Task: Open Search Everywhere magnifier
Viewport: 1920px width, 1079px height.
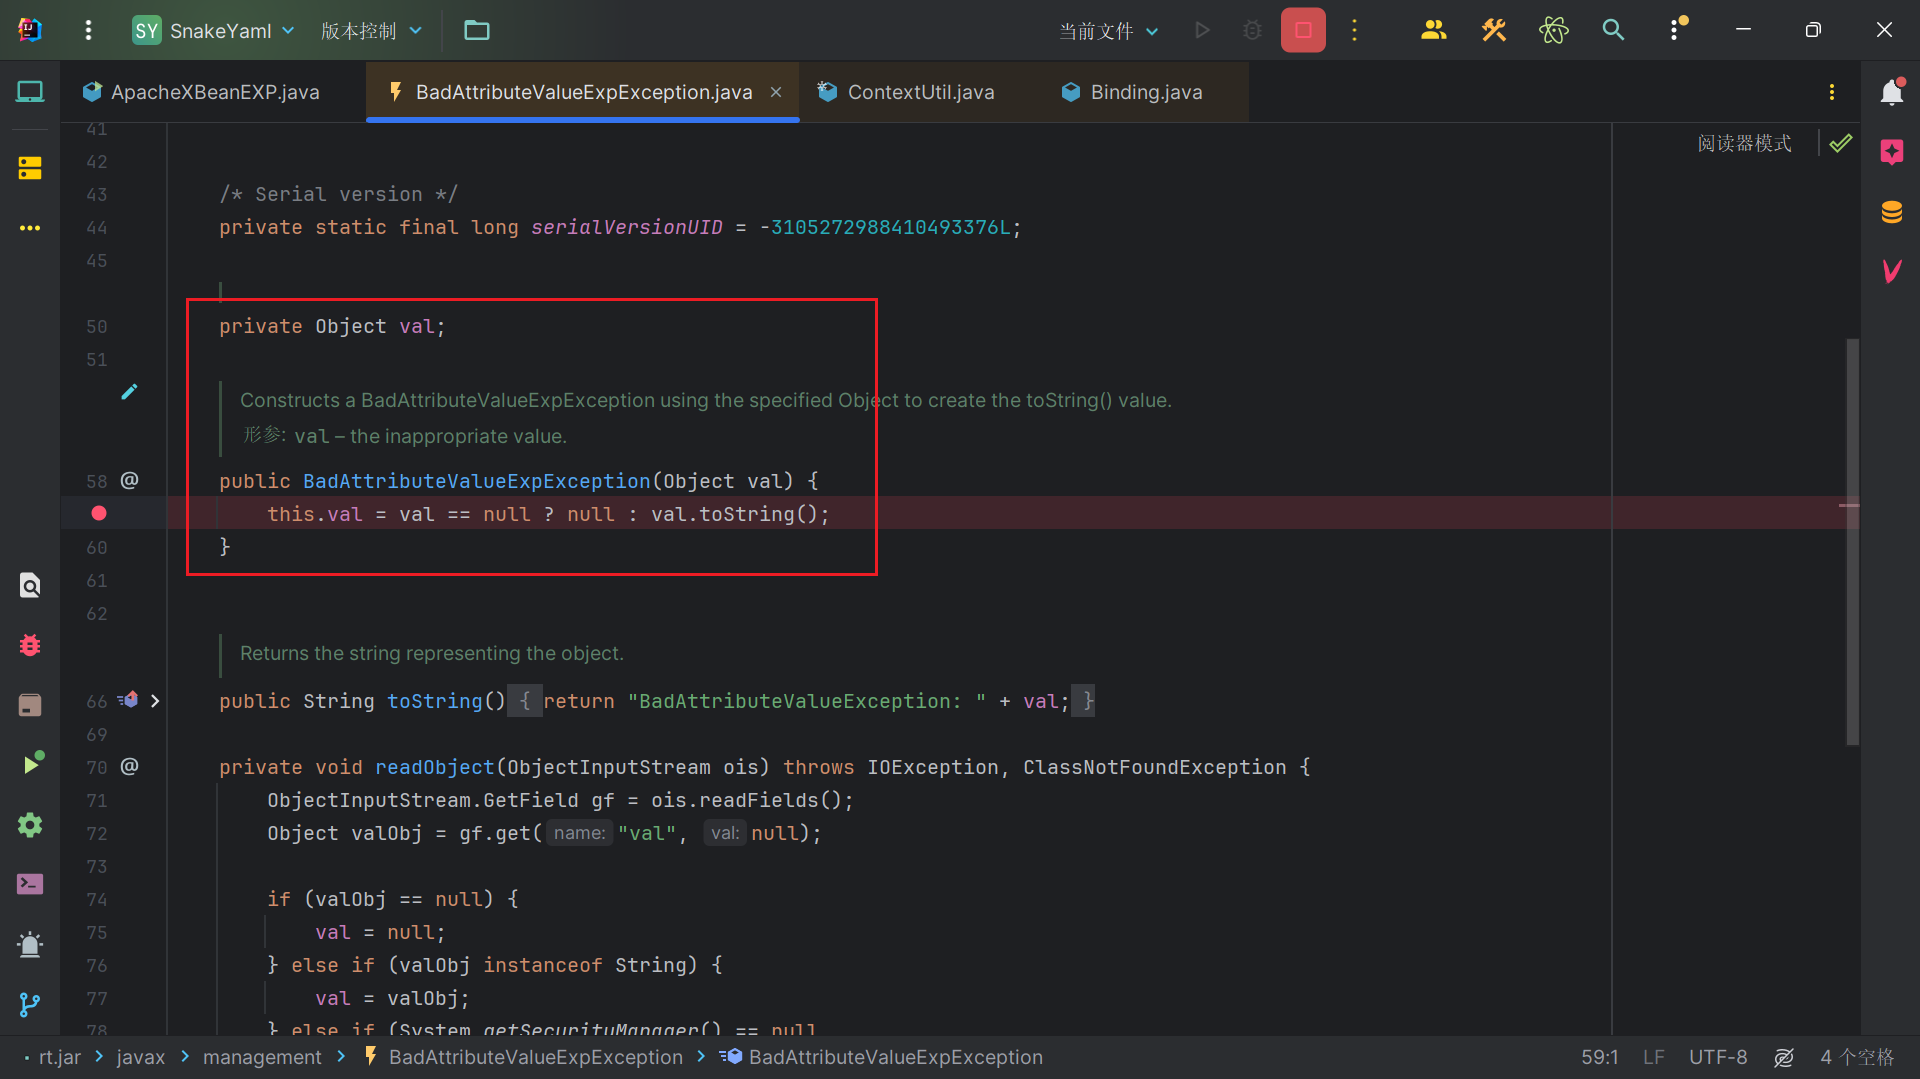Action: tap(1613, 31)
